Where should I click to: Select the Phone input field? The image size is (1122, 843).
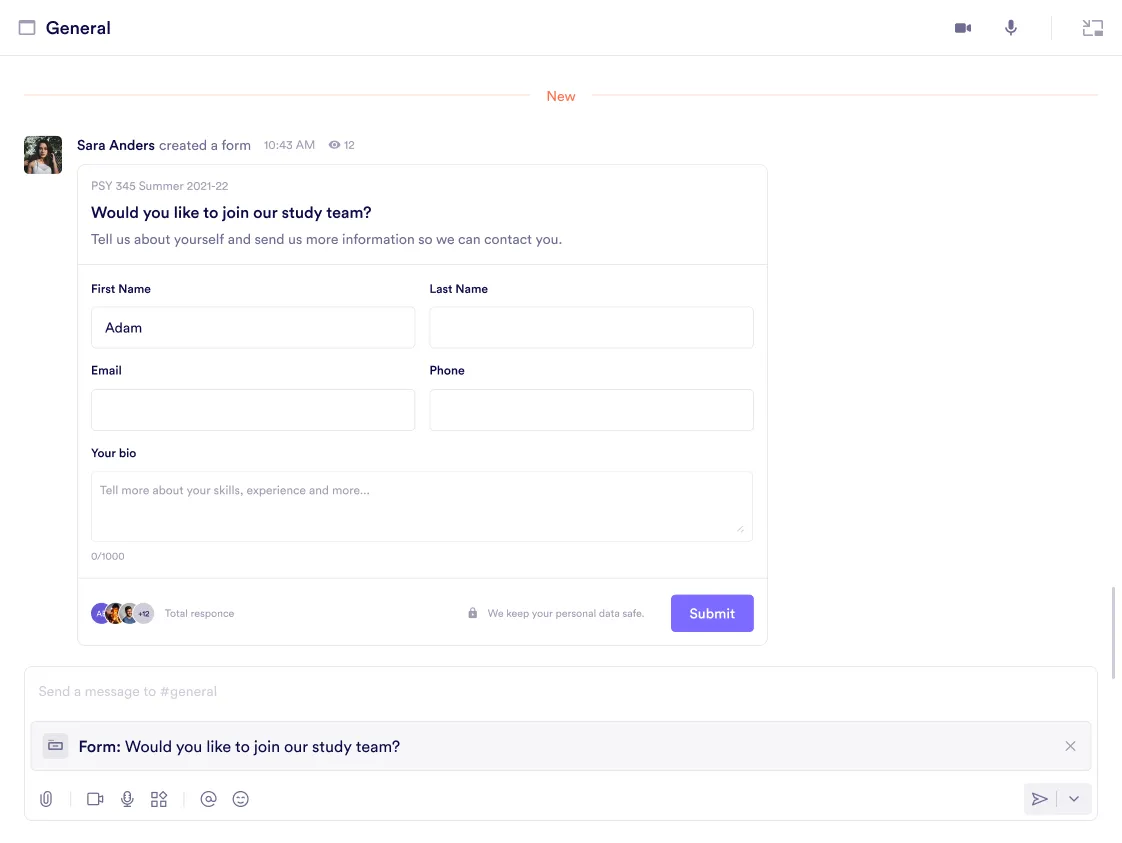coord(591,410)
